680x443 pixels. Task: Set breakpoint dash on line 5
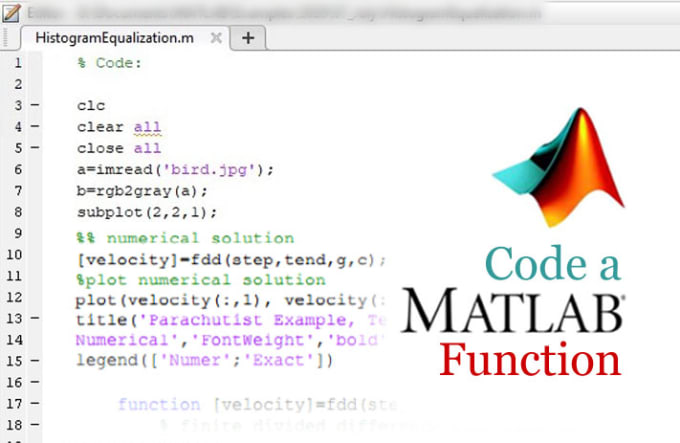point(35,147)
